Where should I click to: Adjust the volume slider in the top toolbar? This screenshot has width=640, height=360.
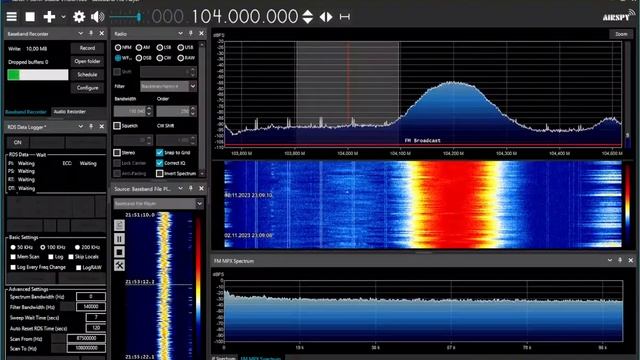[126, 17]
